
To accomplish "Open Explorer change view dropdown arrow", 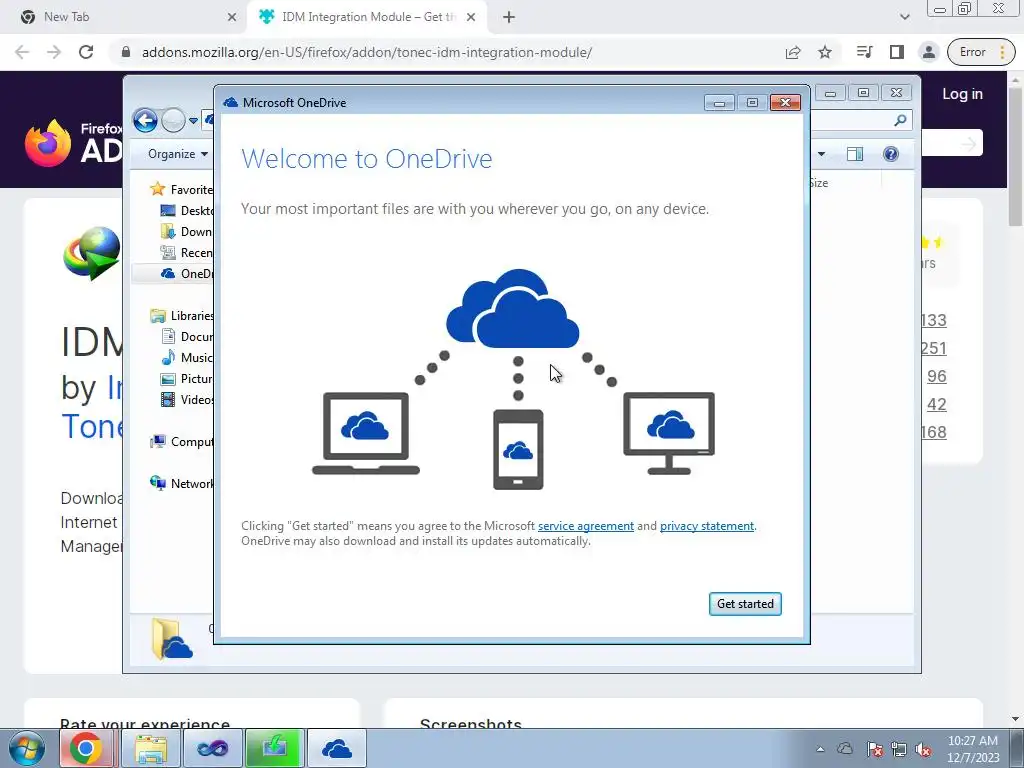I will [x=821, y=154].
